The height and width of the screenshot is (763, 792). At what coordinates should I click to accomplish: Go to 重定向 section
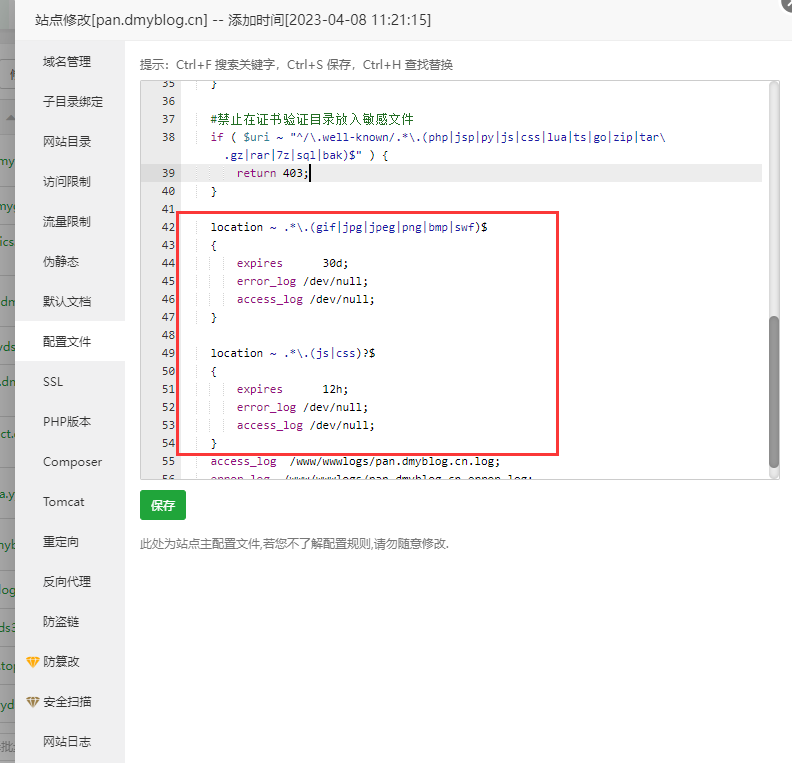[61, 541]
